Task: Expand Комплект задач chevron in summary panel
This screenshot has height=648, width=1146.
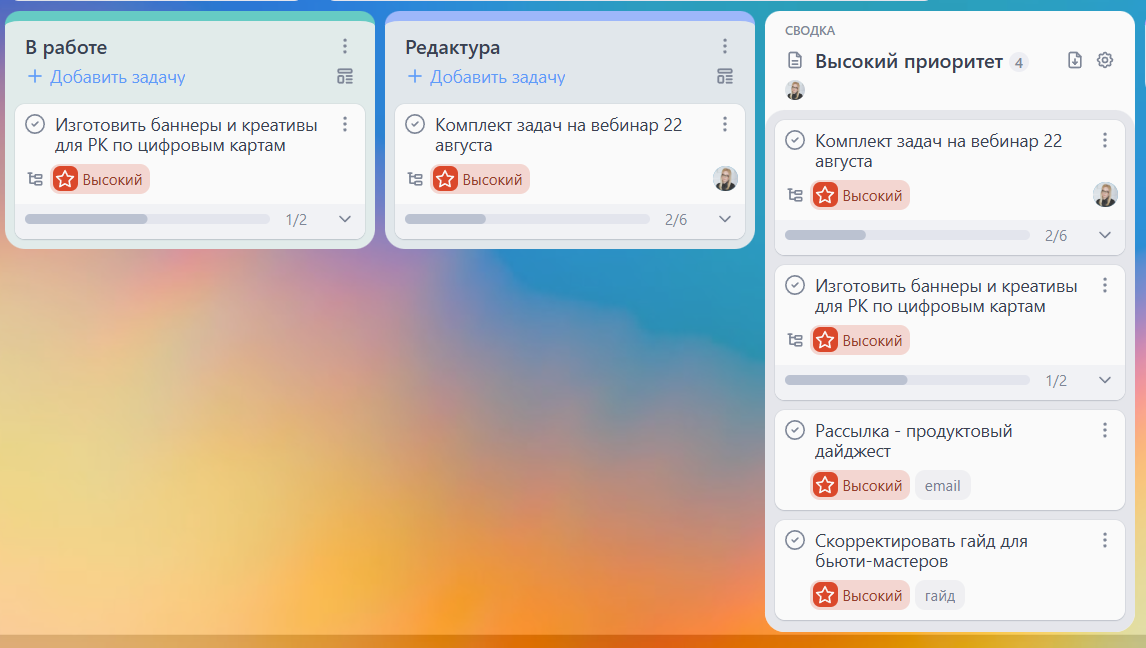Action: [1104, 234]
